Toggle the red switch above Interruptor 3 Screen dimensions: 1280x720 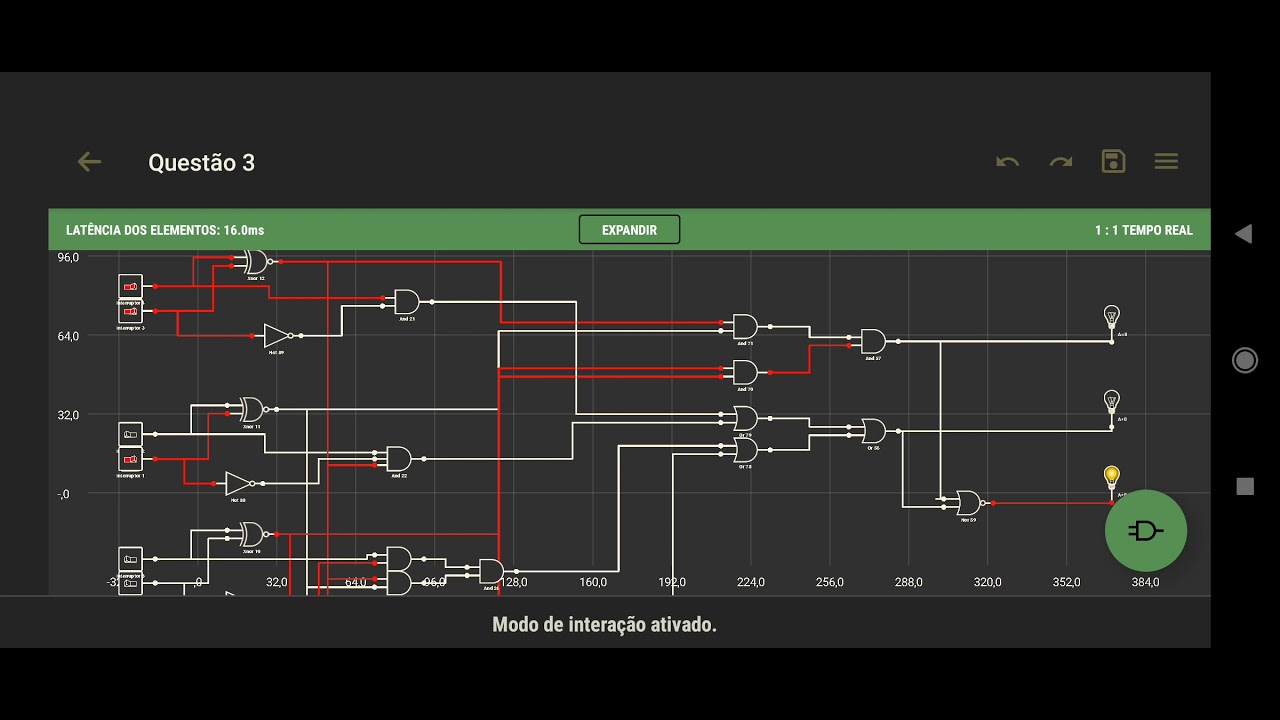tap(130, 287)
